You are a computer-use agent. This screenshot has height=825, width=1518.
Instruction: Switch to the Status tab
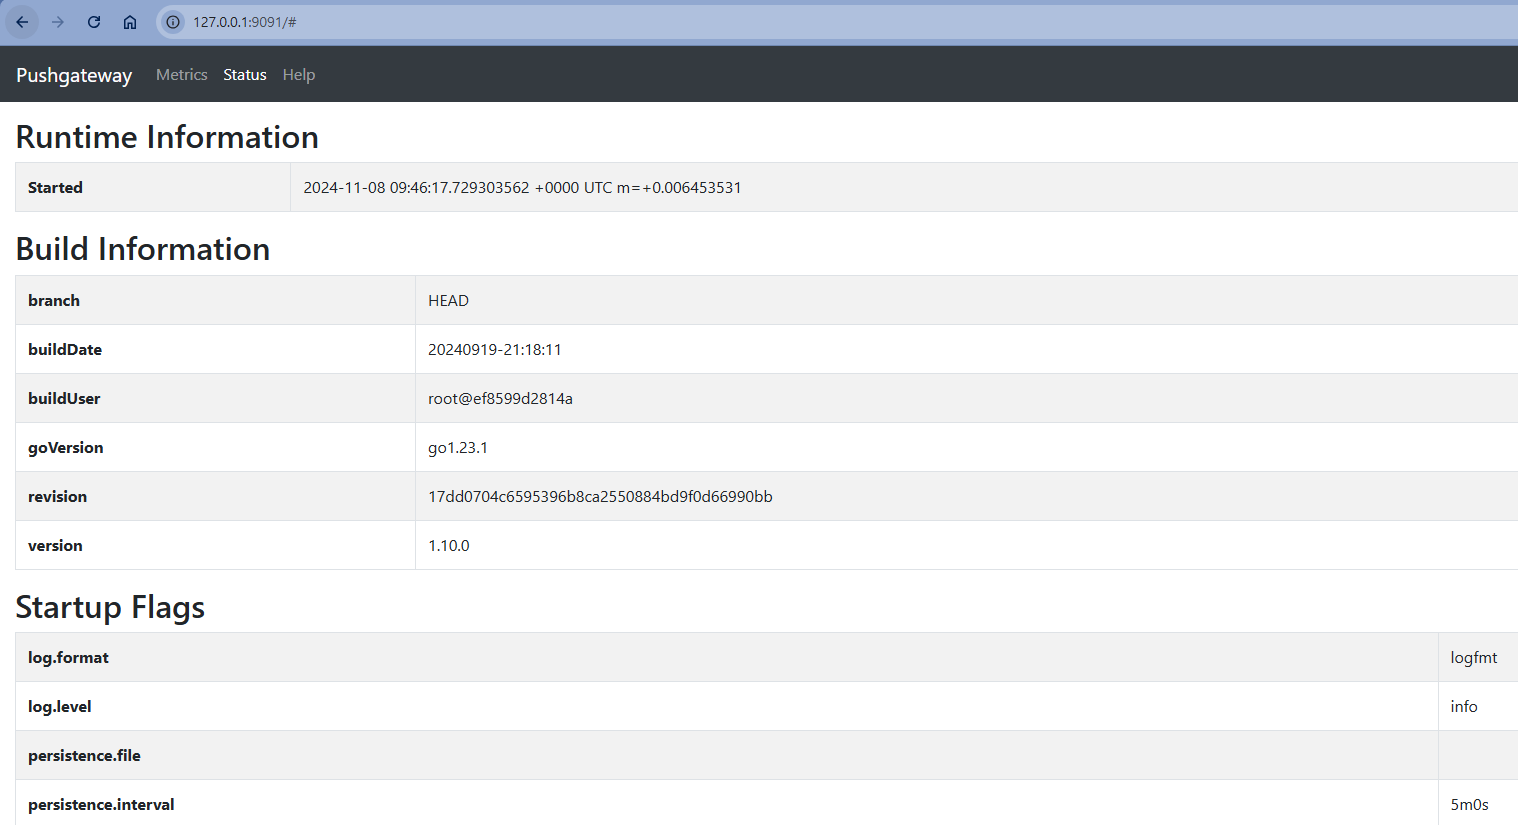click(x=244, y=75)
